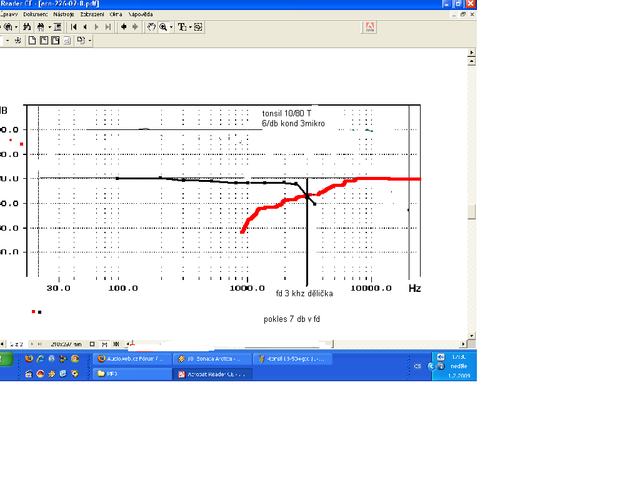Click the vertical scrollbar thumb
The width and height of the screenshot is (640, 480).
[472, 212]
